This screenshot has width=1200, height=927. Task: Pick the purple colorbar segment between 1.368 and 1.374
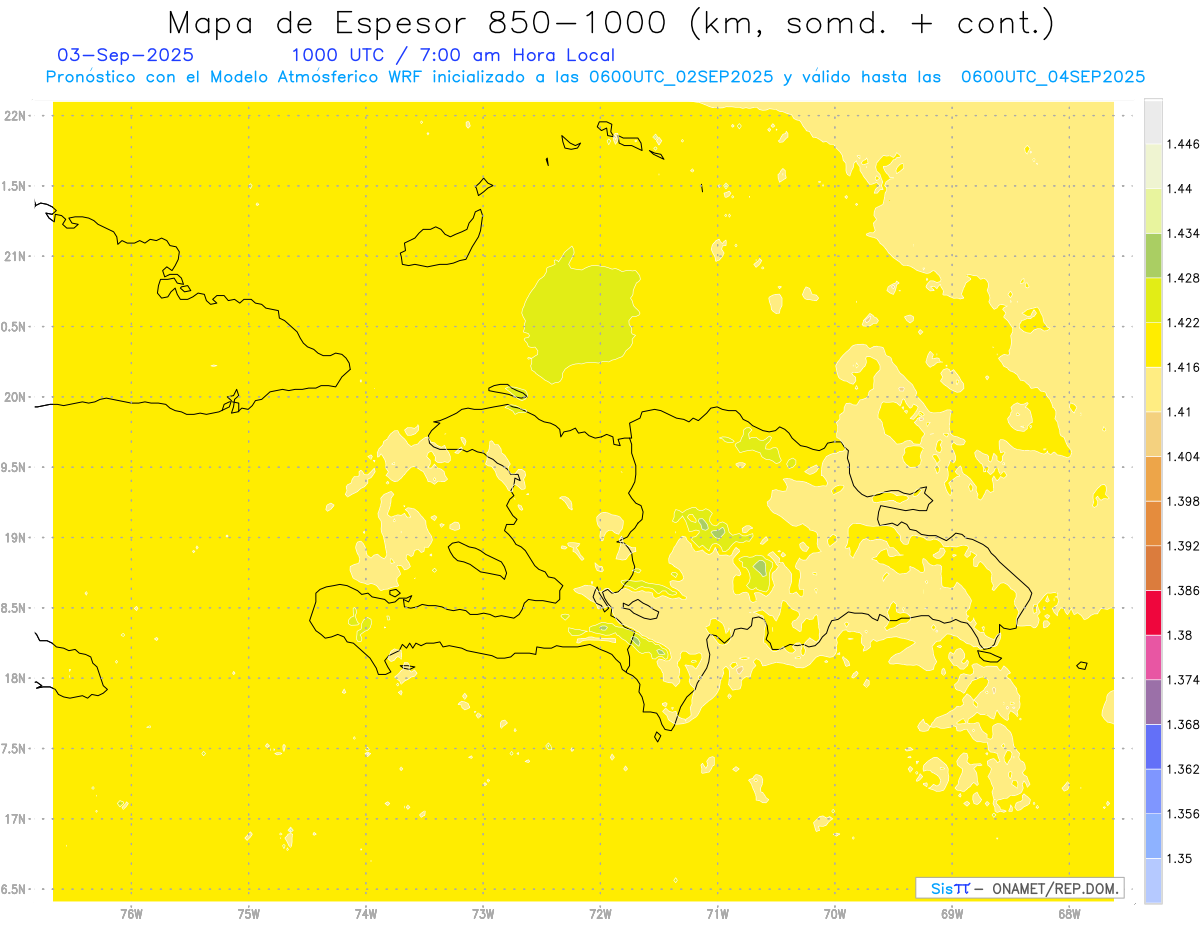1153,702
